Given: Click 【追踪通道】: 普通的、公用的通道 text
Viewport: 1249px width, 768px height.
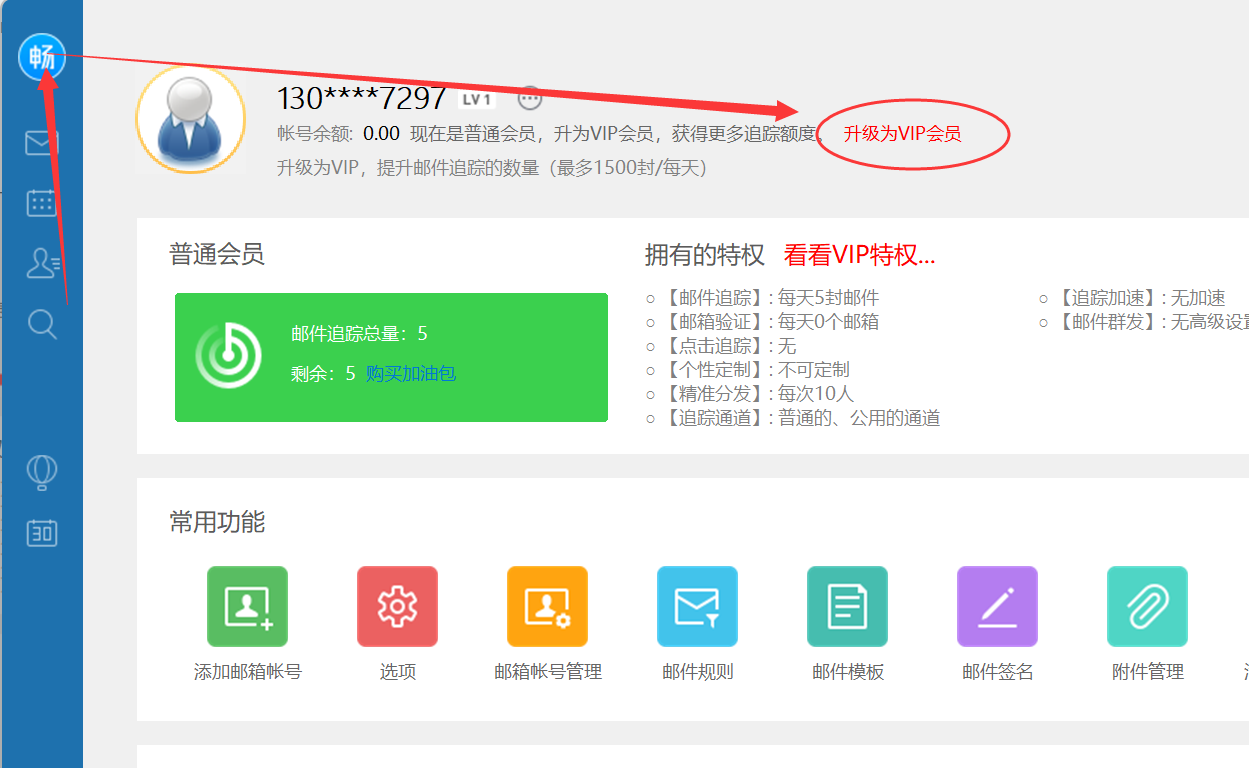Looking at the screenshot, I should coord(801,418).
